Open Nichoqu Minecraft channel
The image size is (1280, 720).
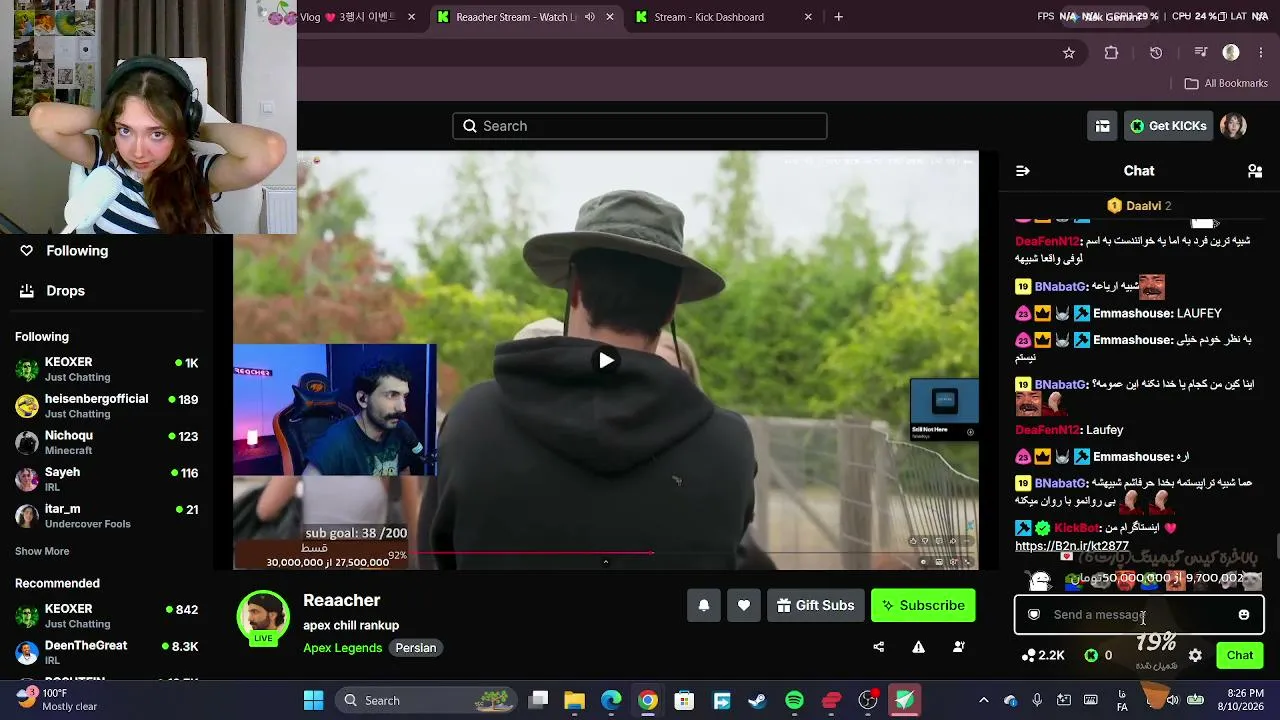(107, 443)
